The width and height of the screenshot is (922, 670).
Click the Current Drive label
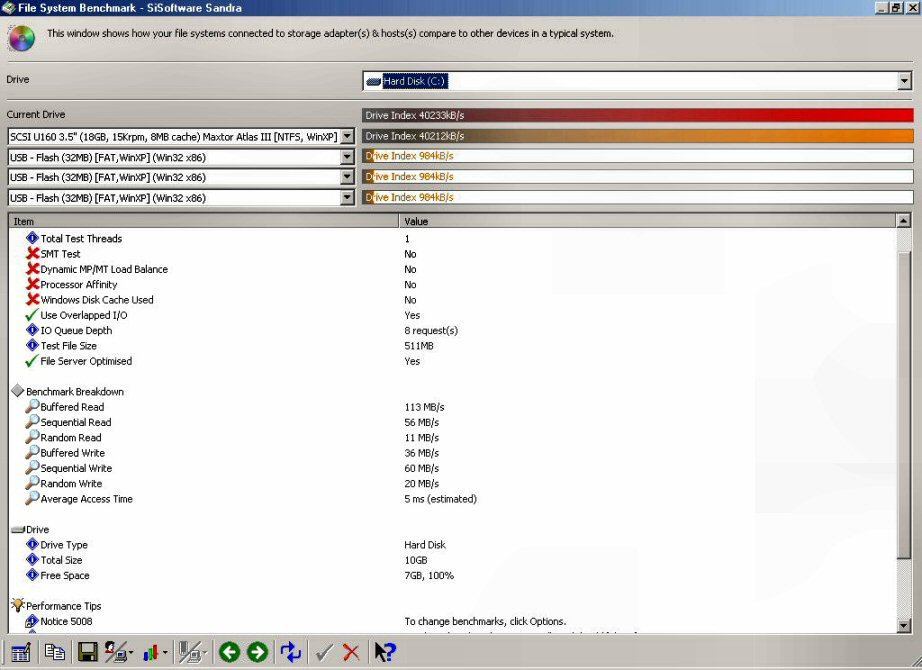(x=36, y=114)
